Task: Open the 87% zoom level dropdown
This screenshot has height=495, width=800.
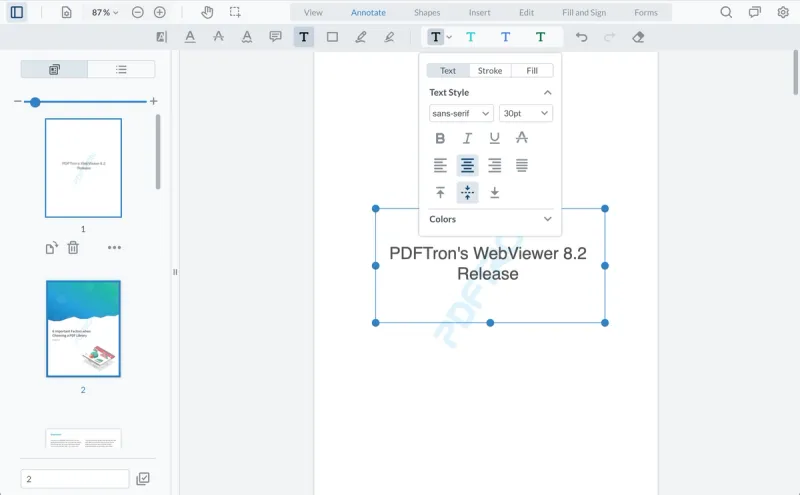Action: 105,12
